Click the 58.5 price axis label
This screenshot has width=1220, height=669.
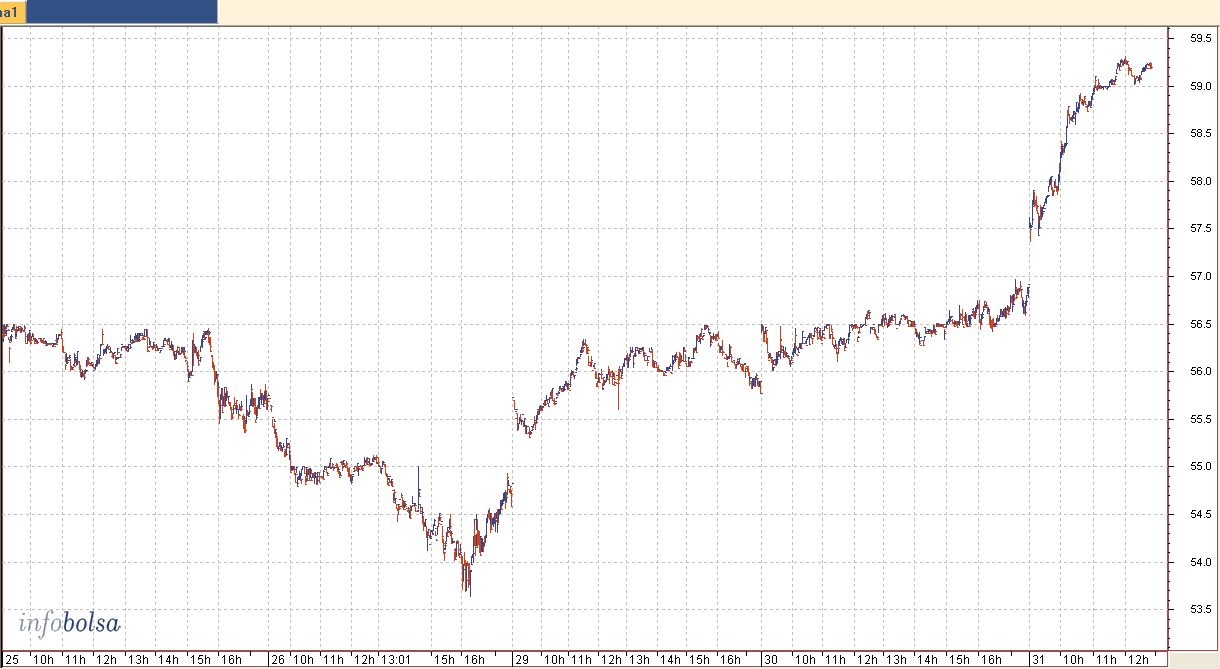pyautogui.click(x=1201, y=134)
